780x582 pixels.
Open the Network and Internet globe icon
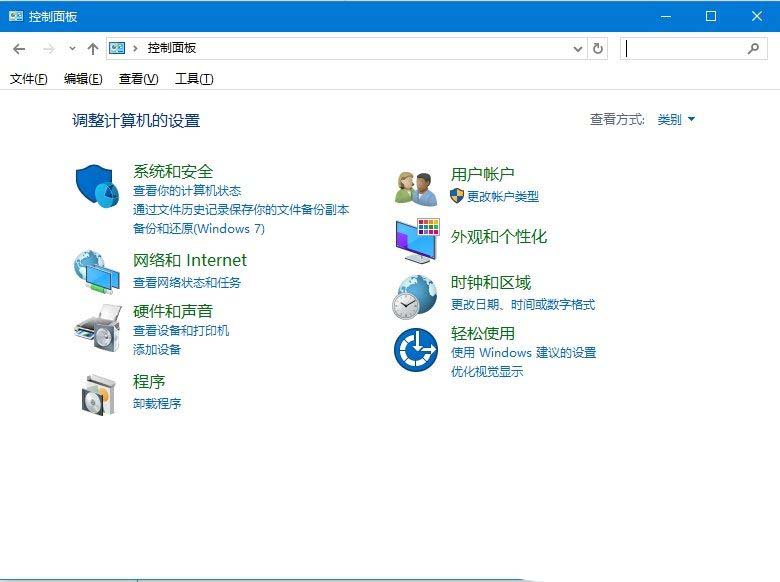(97, 272)
